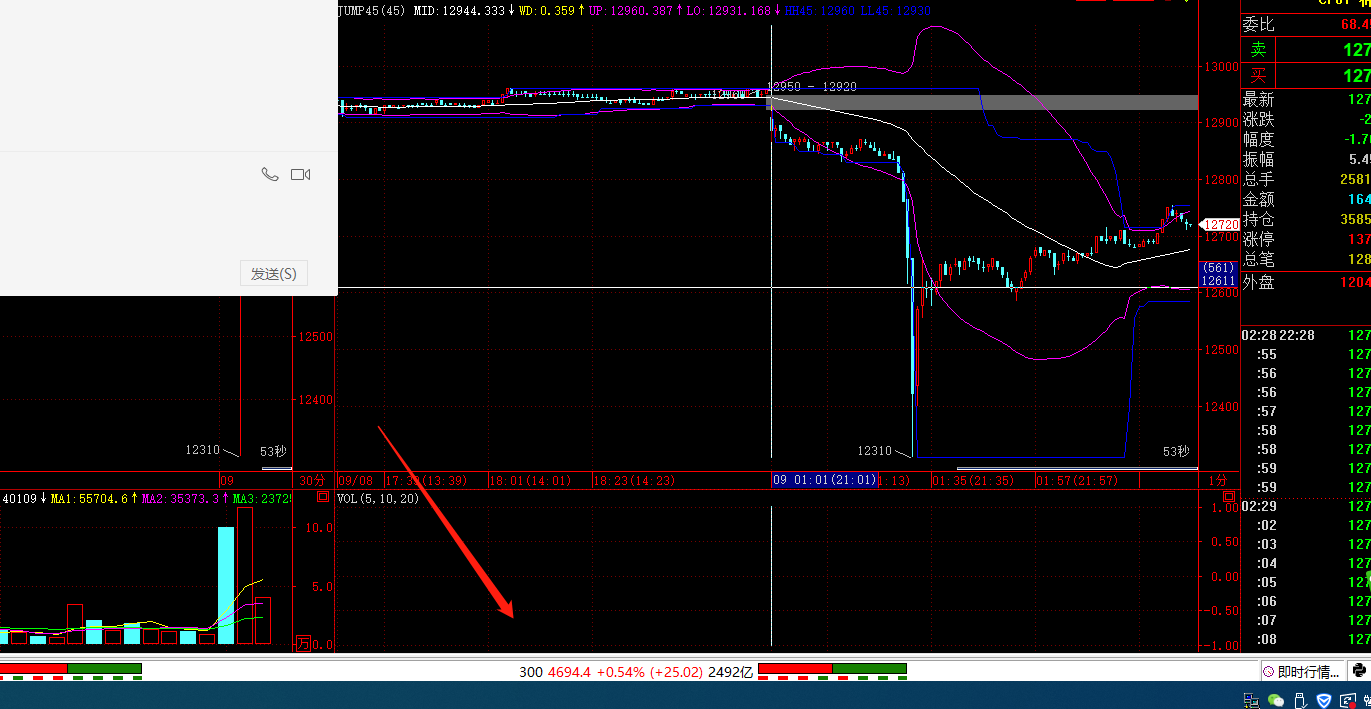
Task: Click the 01:57(21:57) time axis label
Action: (x=1078, y=481)
